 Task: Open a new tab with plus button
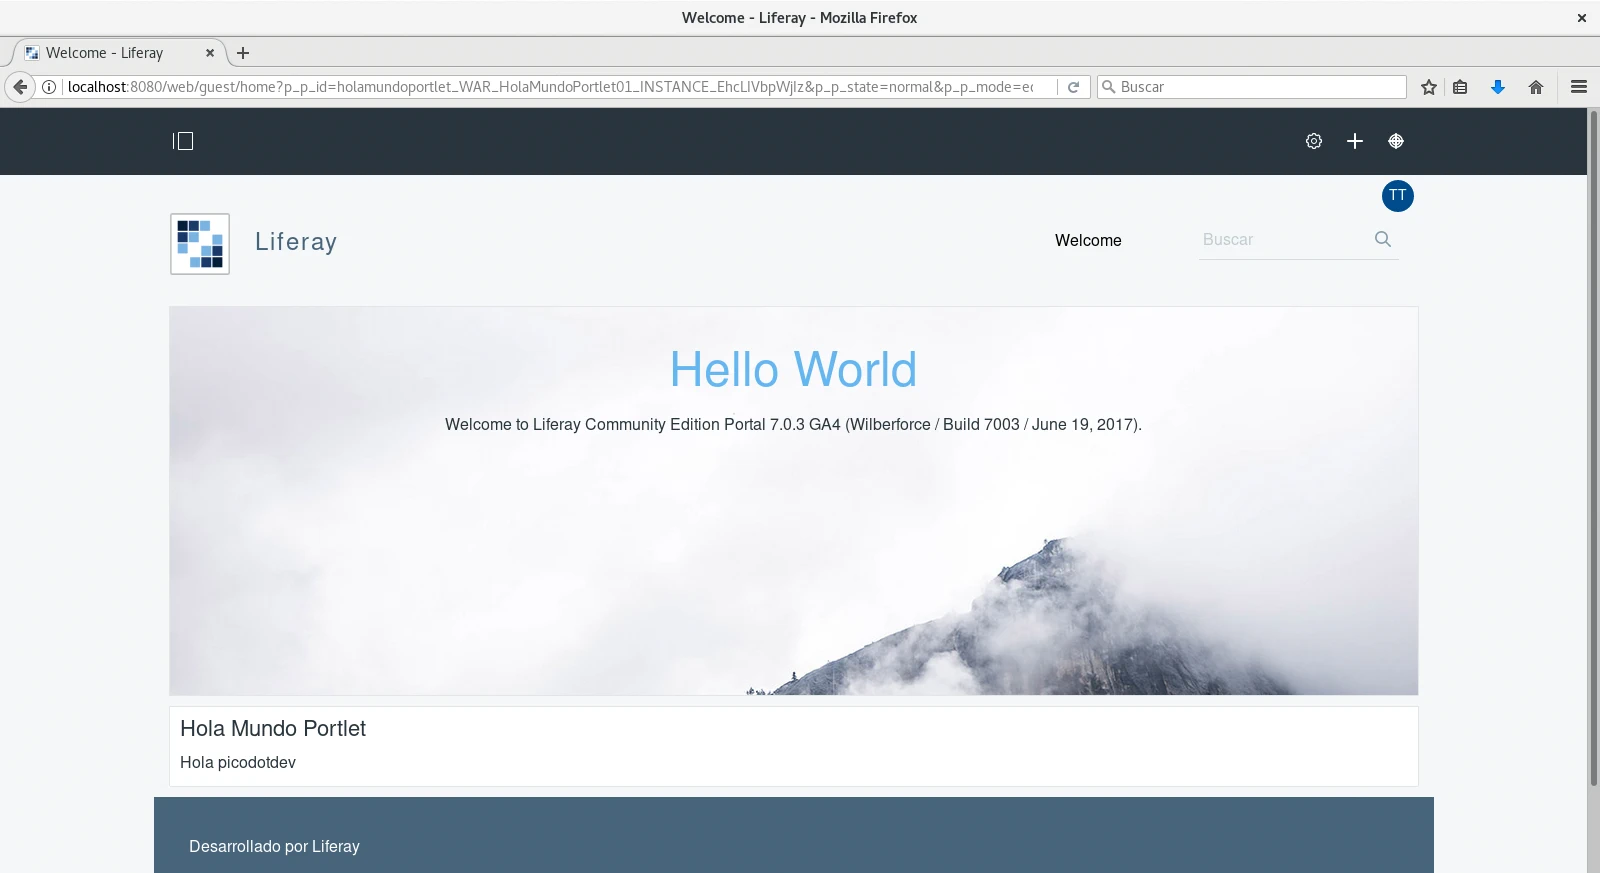pyautogui.click(x=243, y=53)
